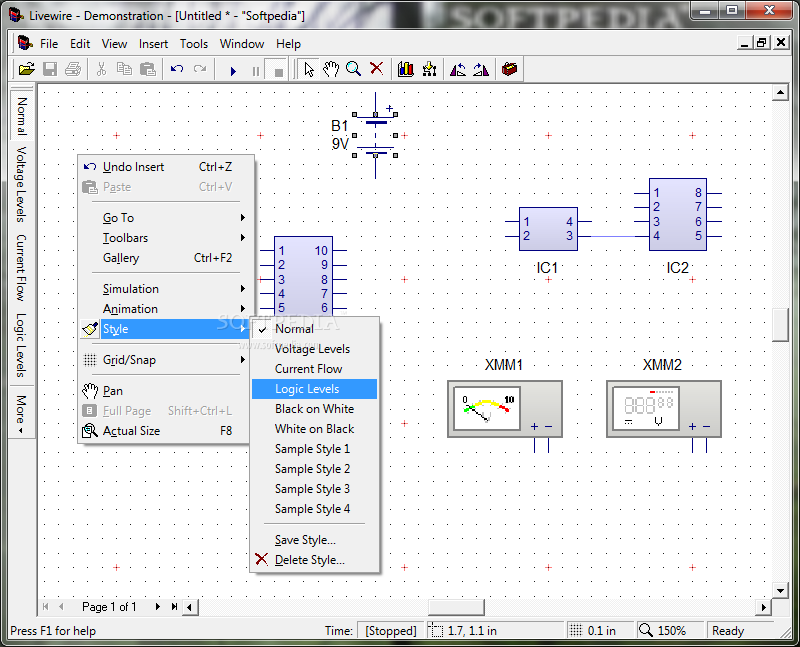Click the 150% zoom status indicator
The image size is (800, 647).
pyautogui.click(x=669, y=631)
